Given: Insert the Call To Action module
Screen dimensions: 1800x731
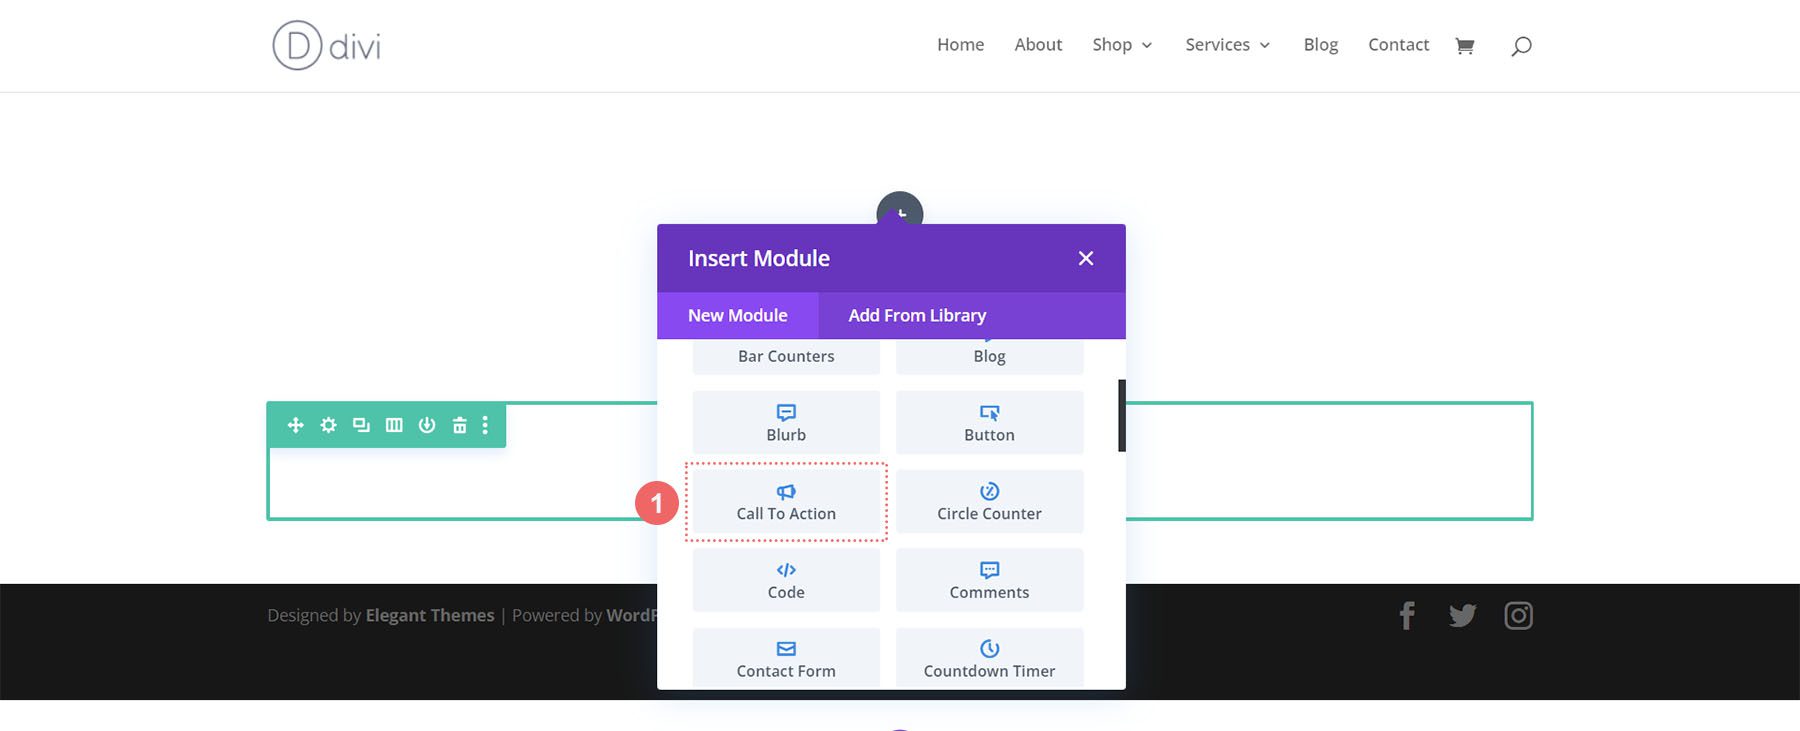Looking at the screenshot, I should pos(786,501).
